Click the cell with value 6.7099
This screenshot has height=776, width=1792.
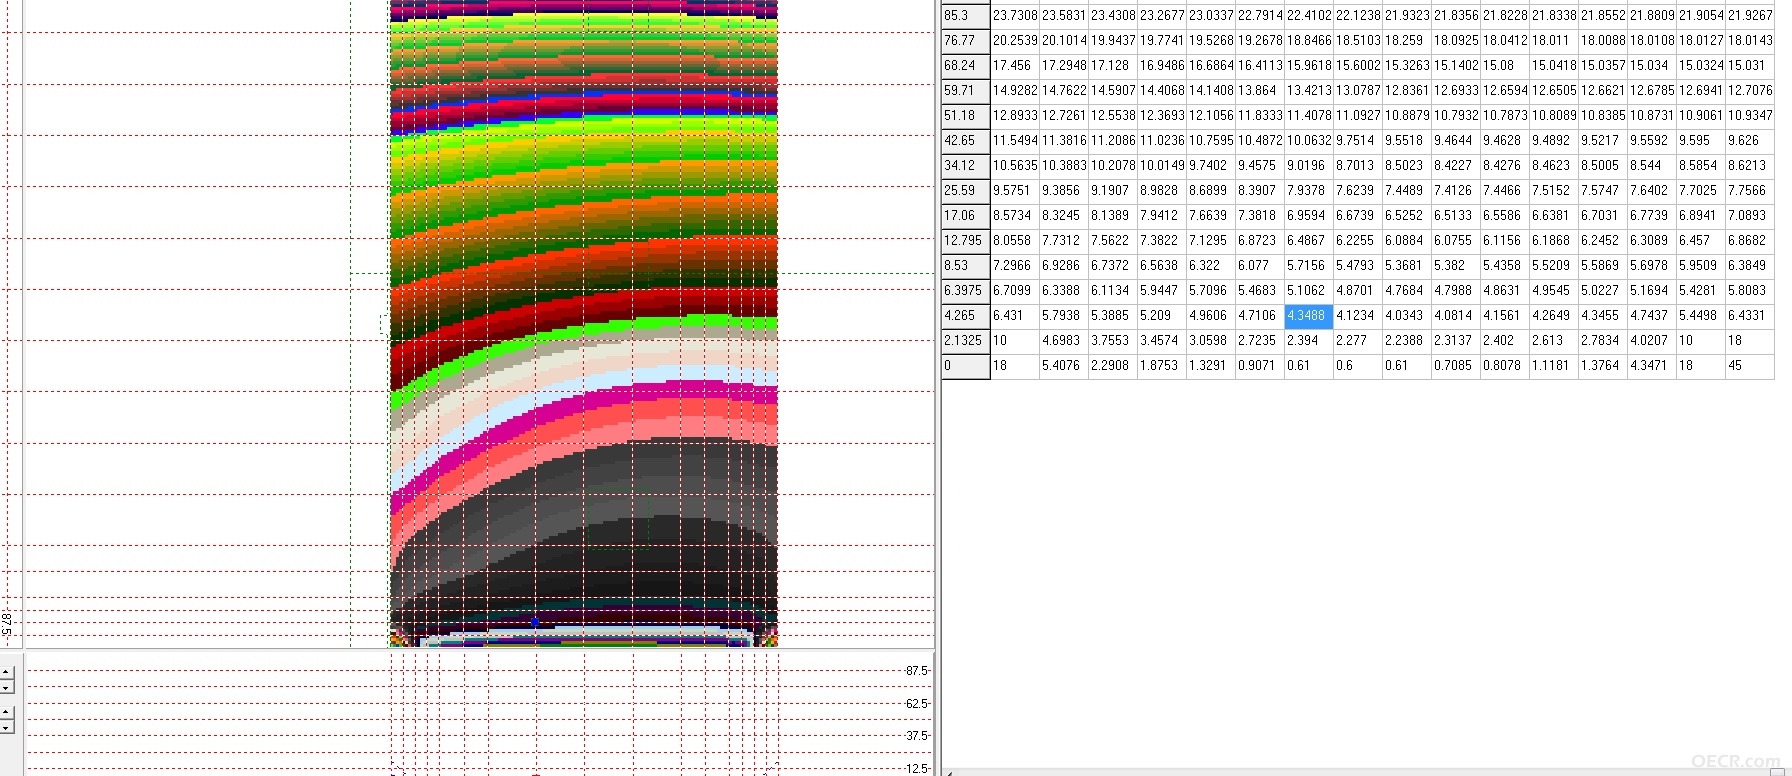[1015, 291]
